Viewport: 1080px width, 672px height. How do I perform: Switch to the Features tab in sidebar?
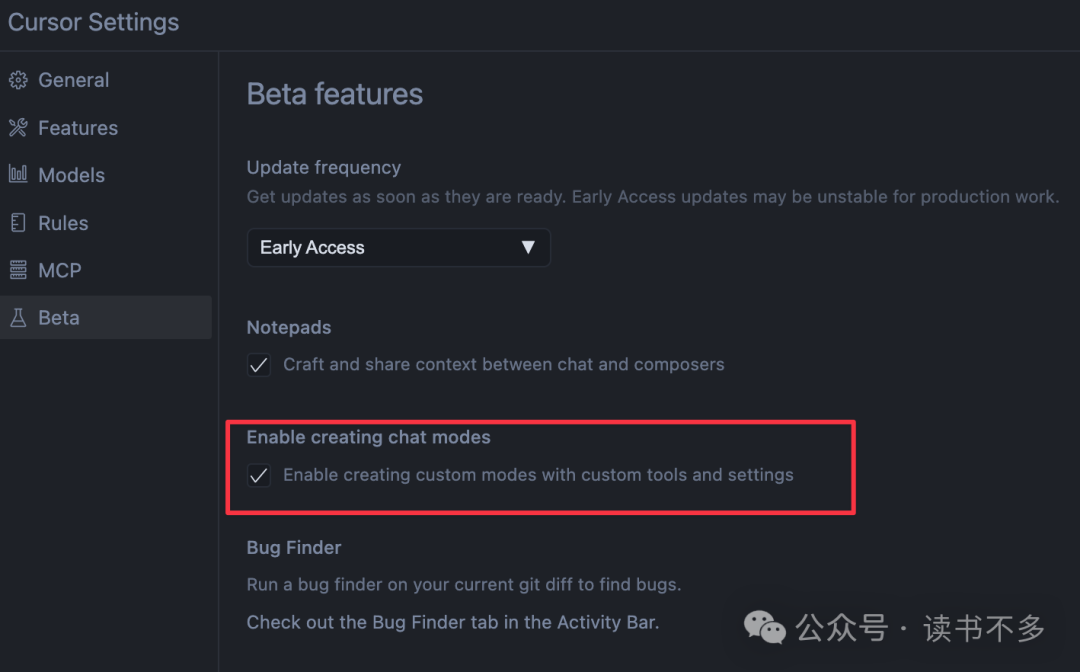pyautogui.click(x=77, y=127)
